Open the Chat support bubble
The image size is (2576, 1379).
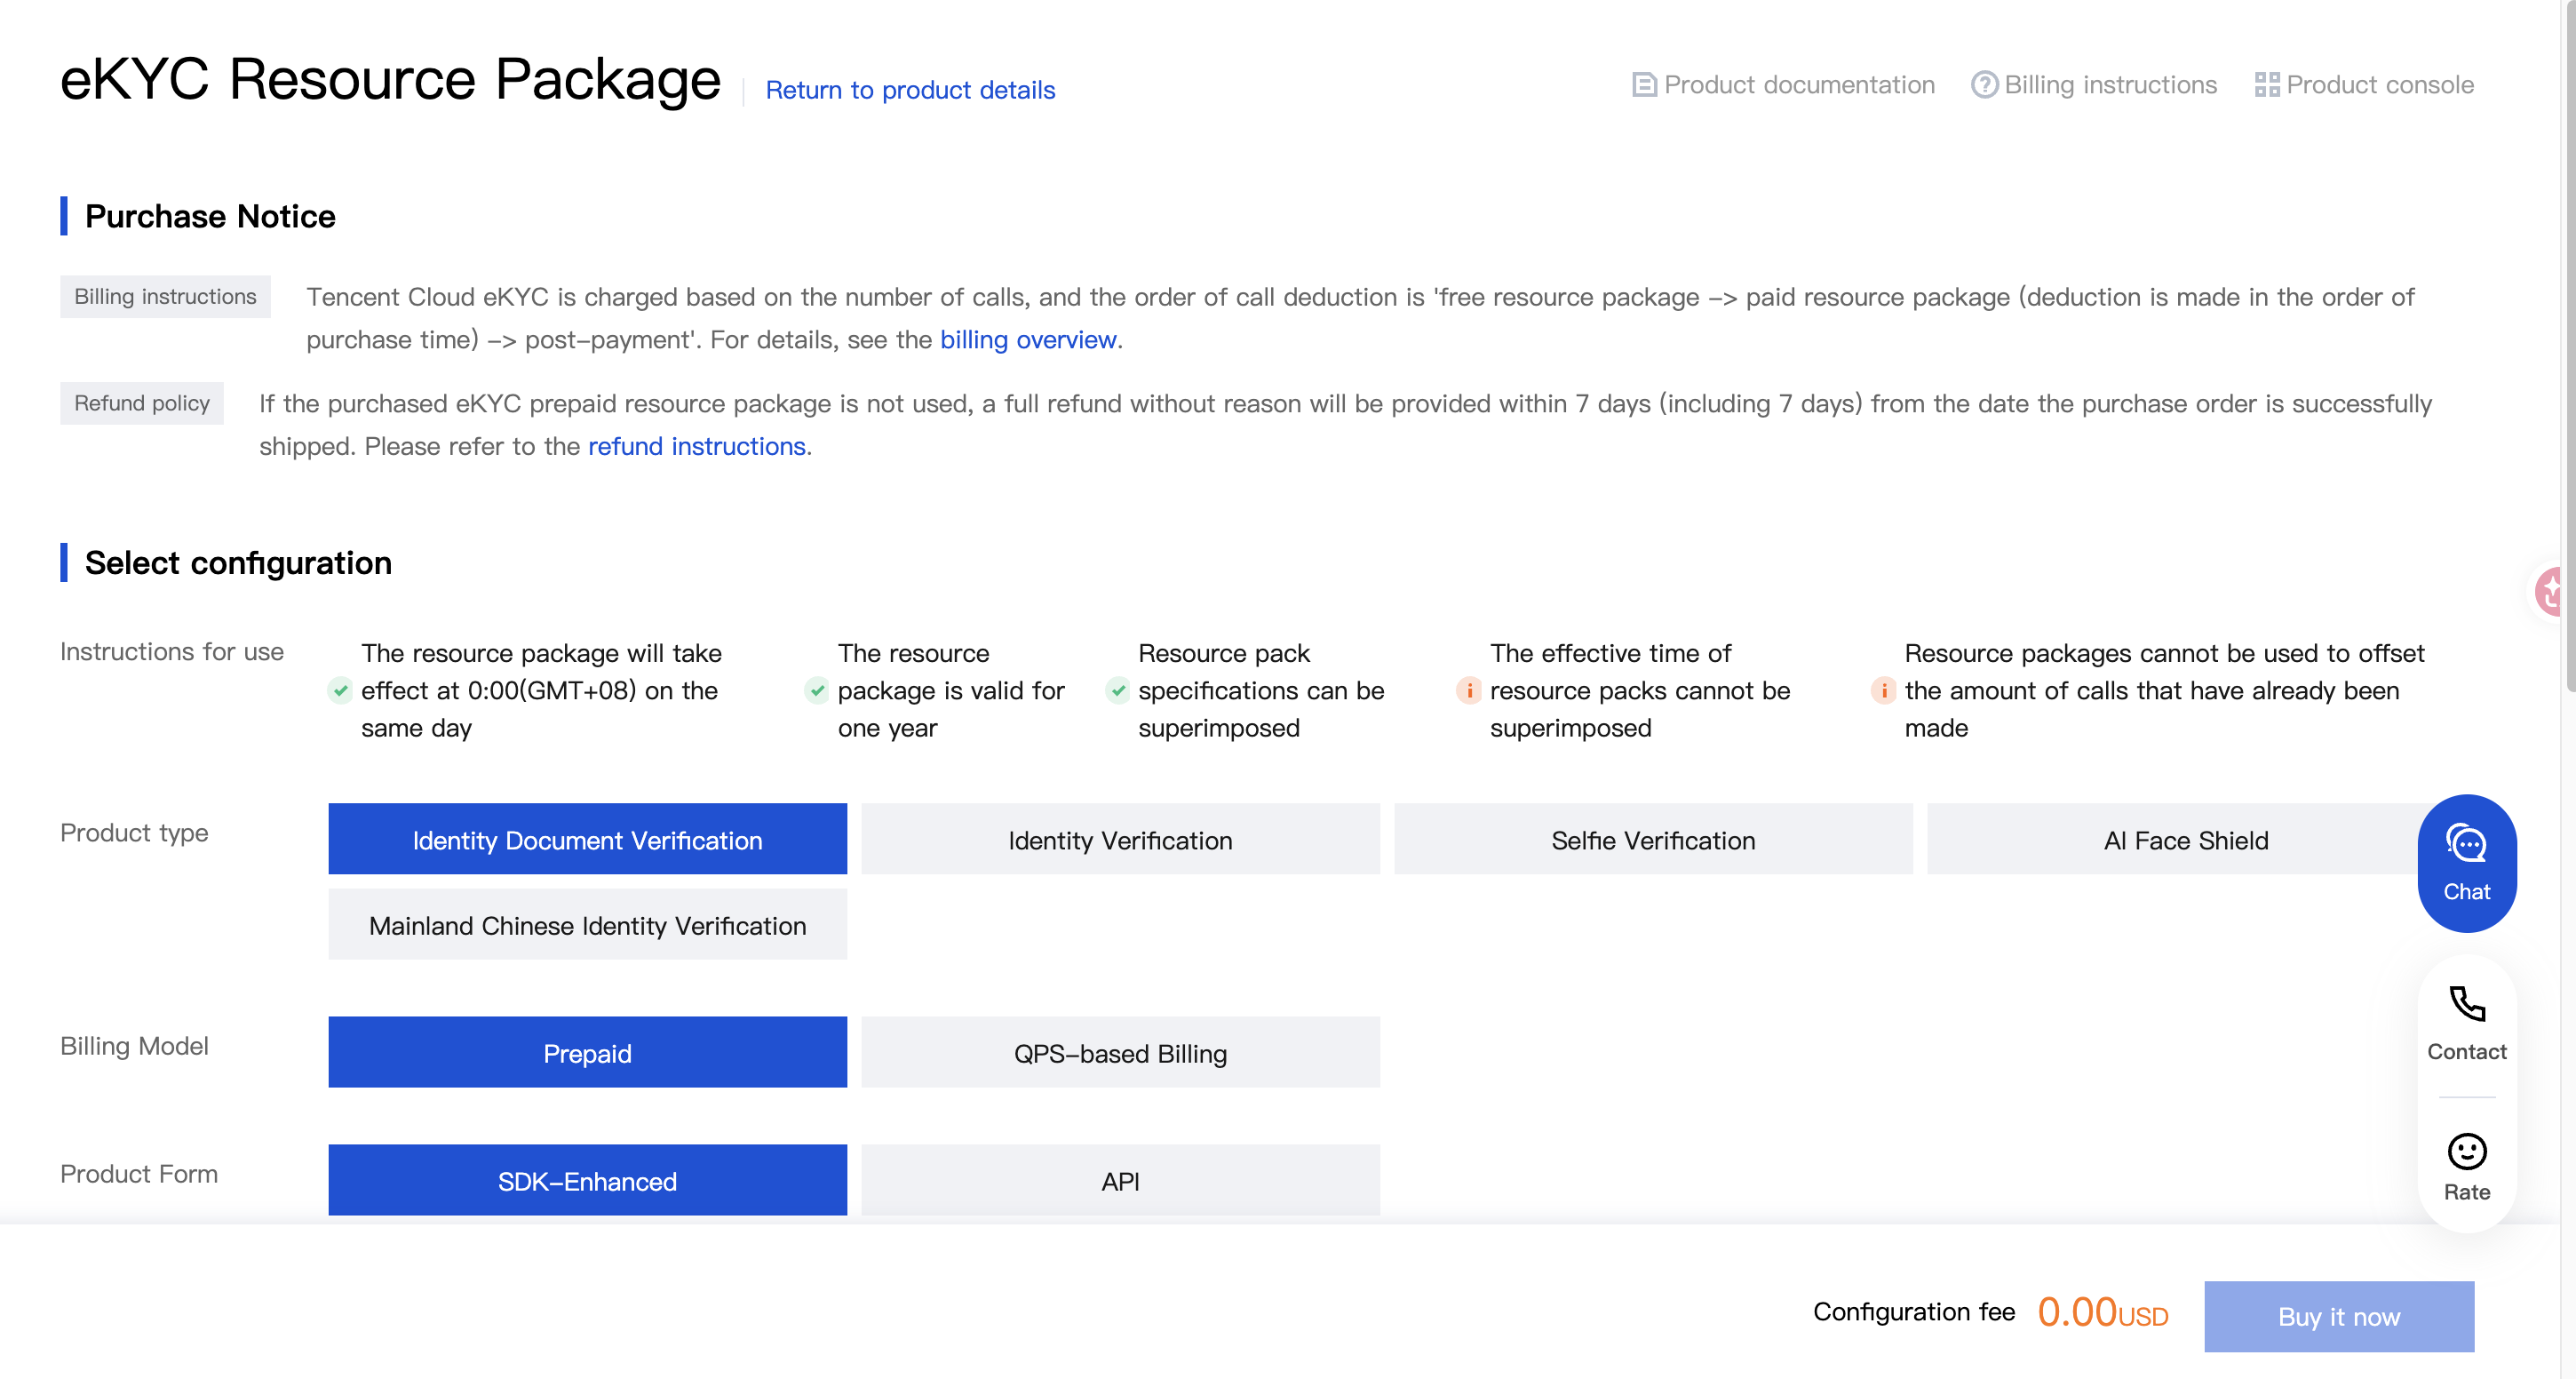(2466, 862)
